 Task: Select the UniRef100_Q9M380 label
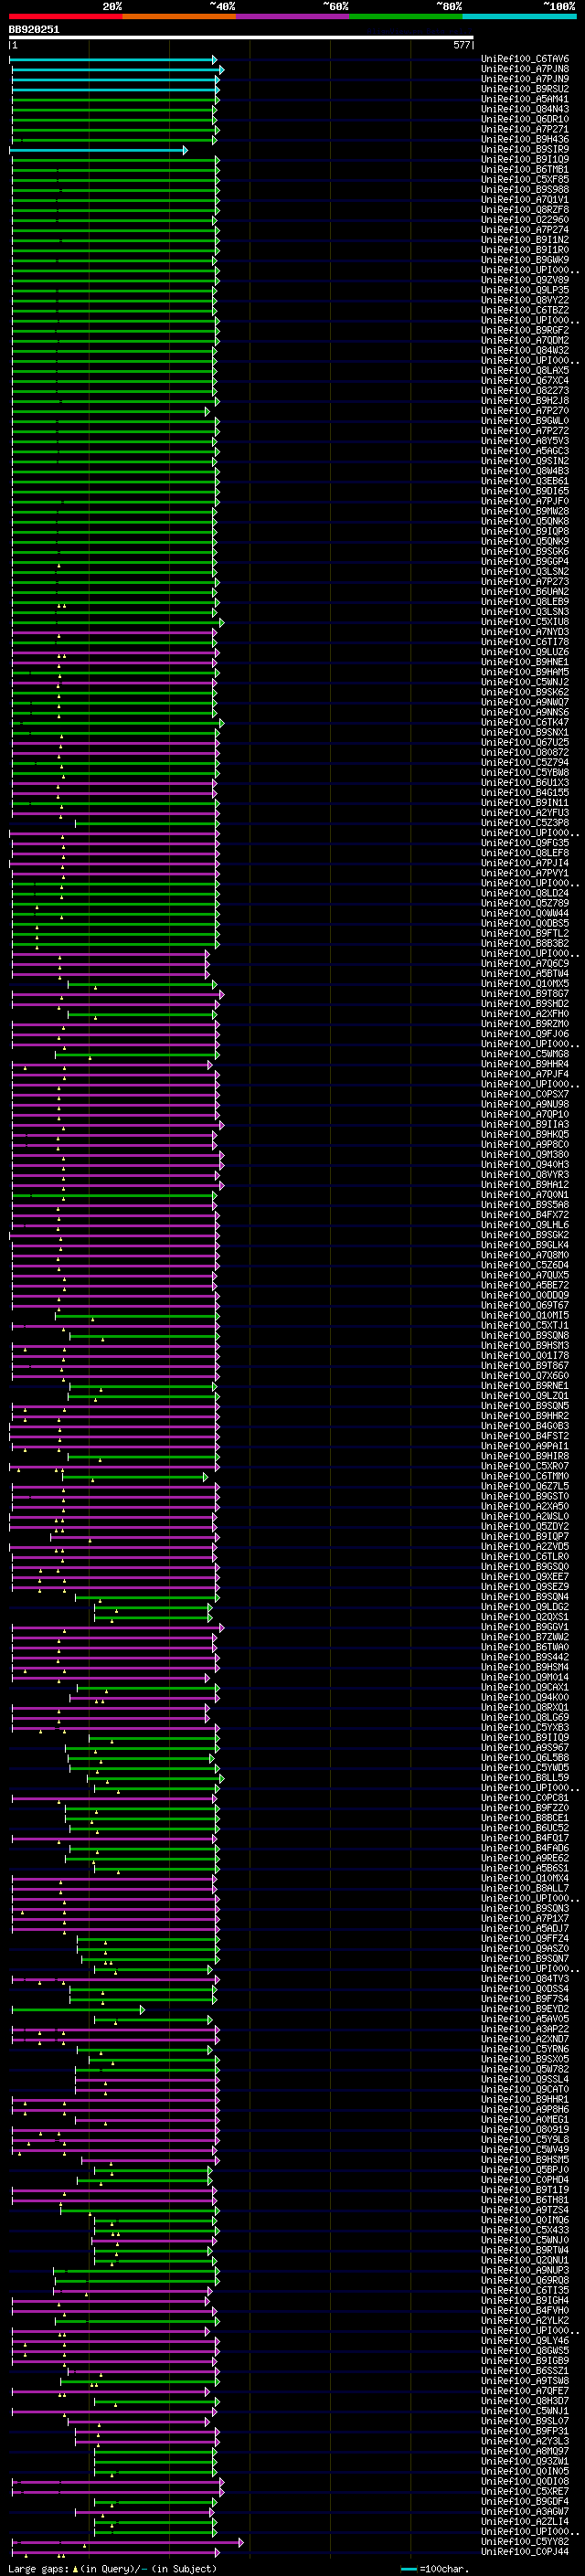point(525,1154)
